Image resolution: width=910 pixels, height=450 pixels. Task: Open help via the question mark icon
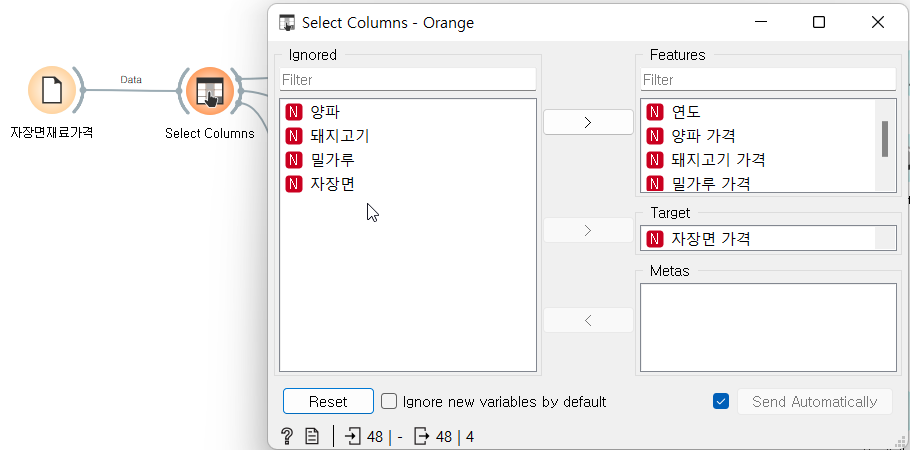click(287, 436)
